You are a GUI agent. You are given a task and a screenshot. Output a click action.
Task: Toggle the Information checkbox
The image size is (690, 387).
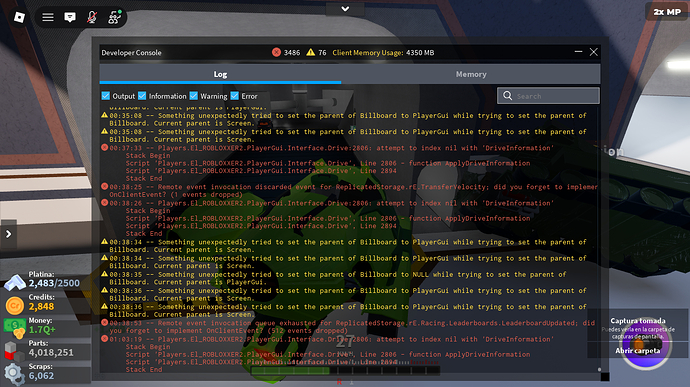click(x=142, y=96)
